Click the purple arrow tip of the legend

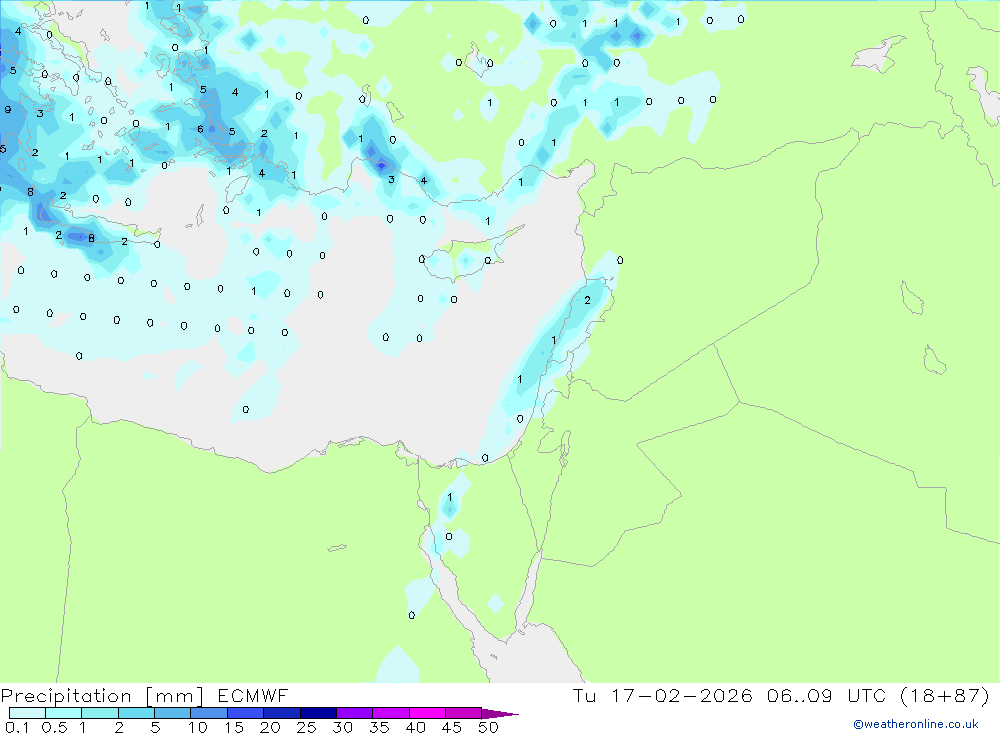pyautogui.click(x=499, y=714)
